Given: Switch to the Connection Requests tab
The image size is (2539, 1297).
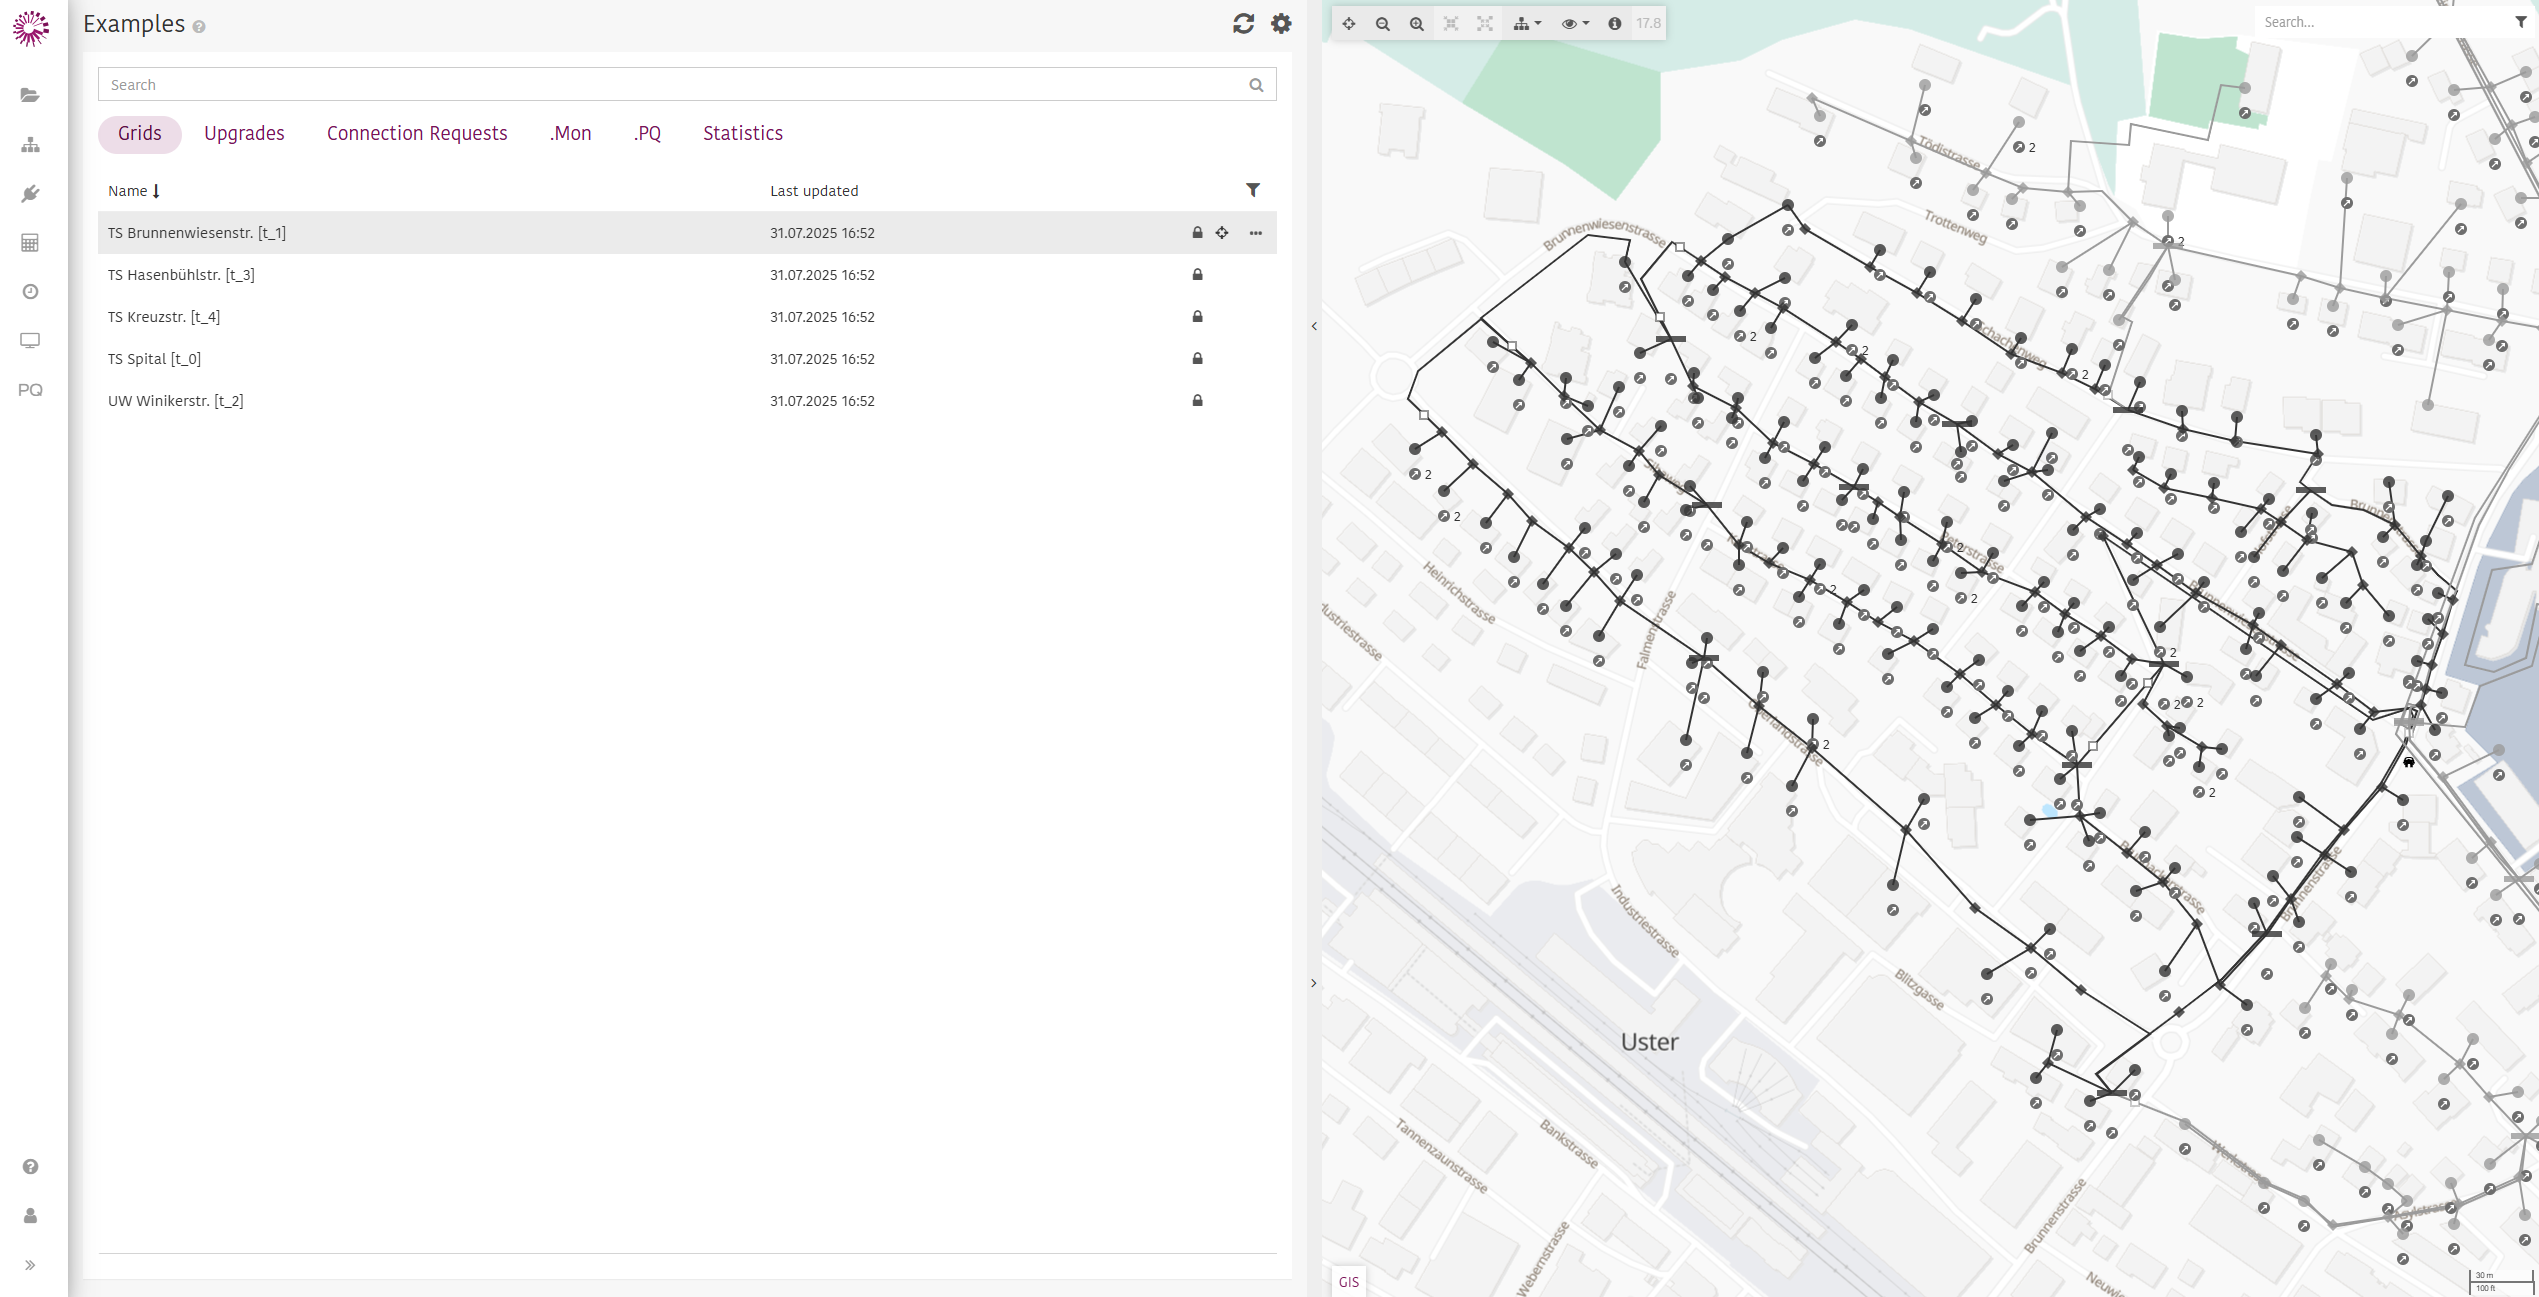Looking at the screenshot, I should tap(417, 134).
